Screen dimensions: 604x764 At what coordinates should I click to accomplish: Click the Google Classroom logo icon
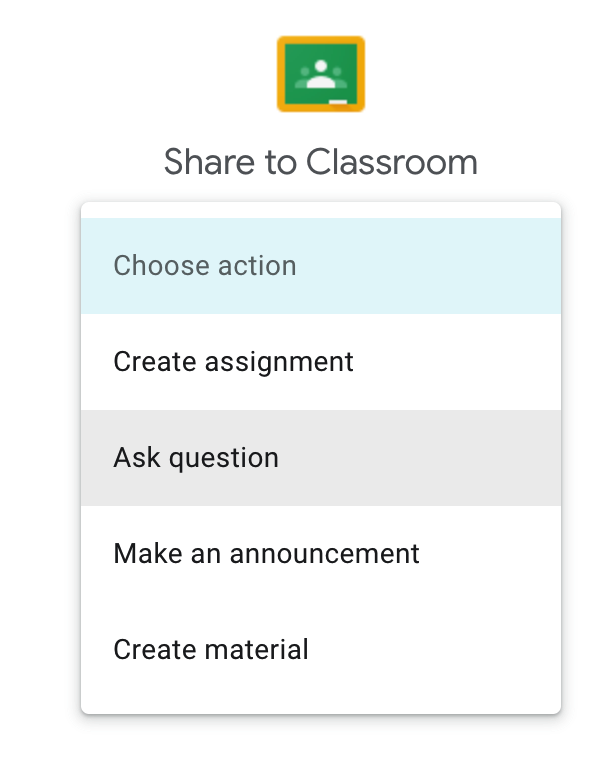click(x=321, y=74)
